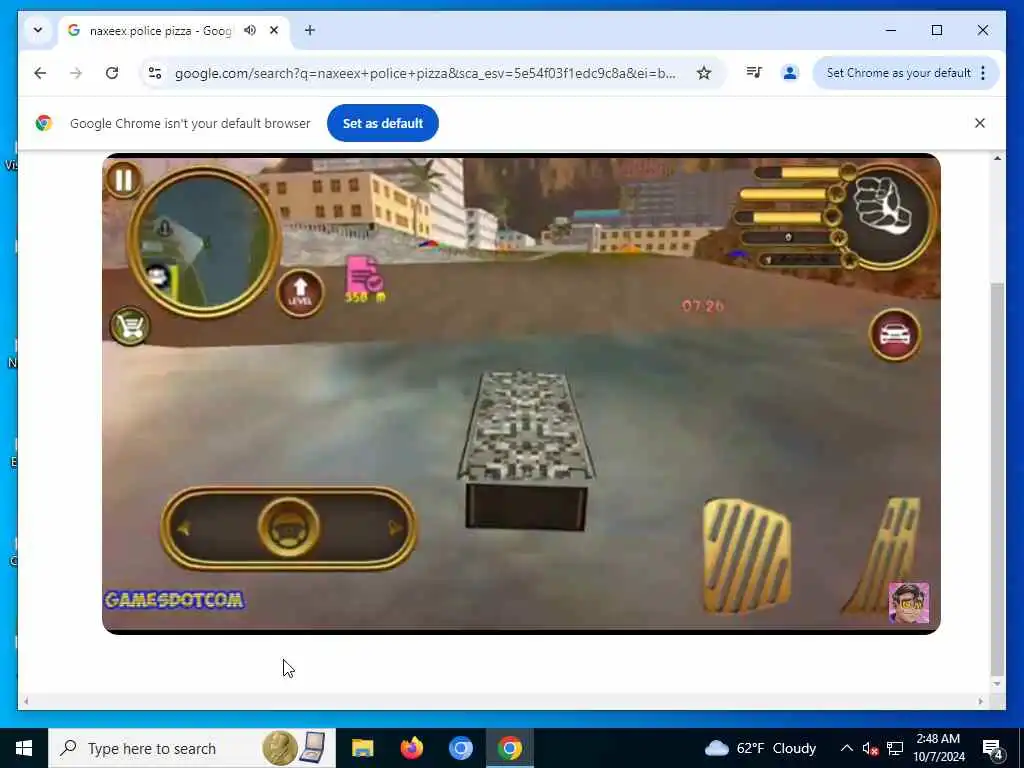Click the scrollbar up arrow

[997, 159]
